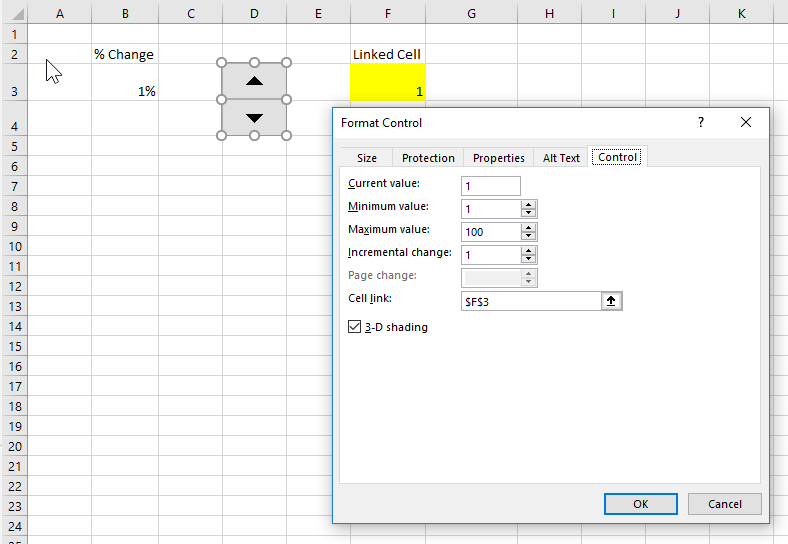Switch to the Alt Text tab
This screenshot has width=788, height=544.
pyautogui.click(x=561, y=158)
